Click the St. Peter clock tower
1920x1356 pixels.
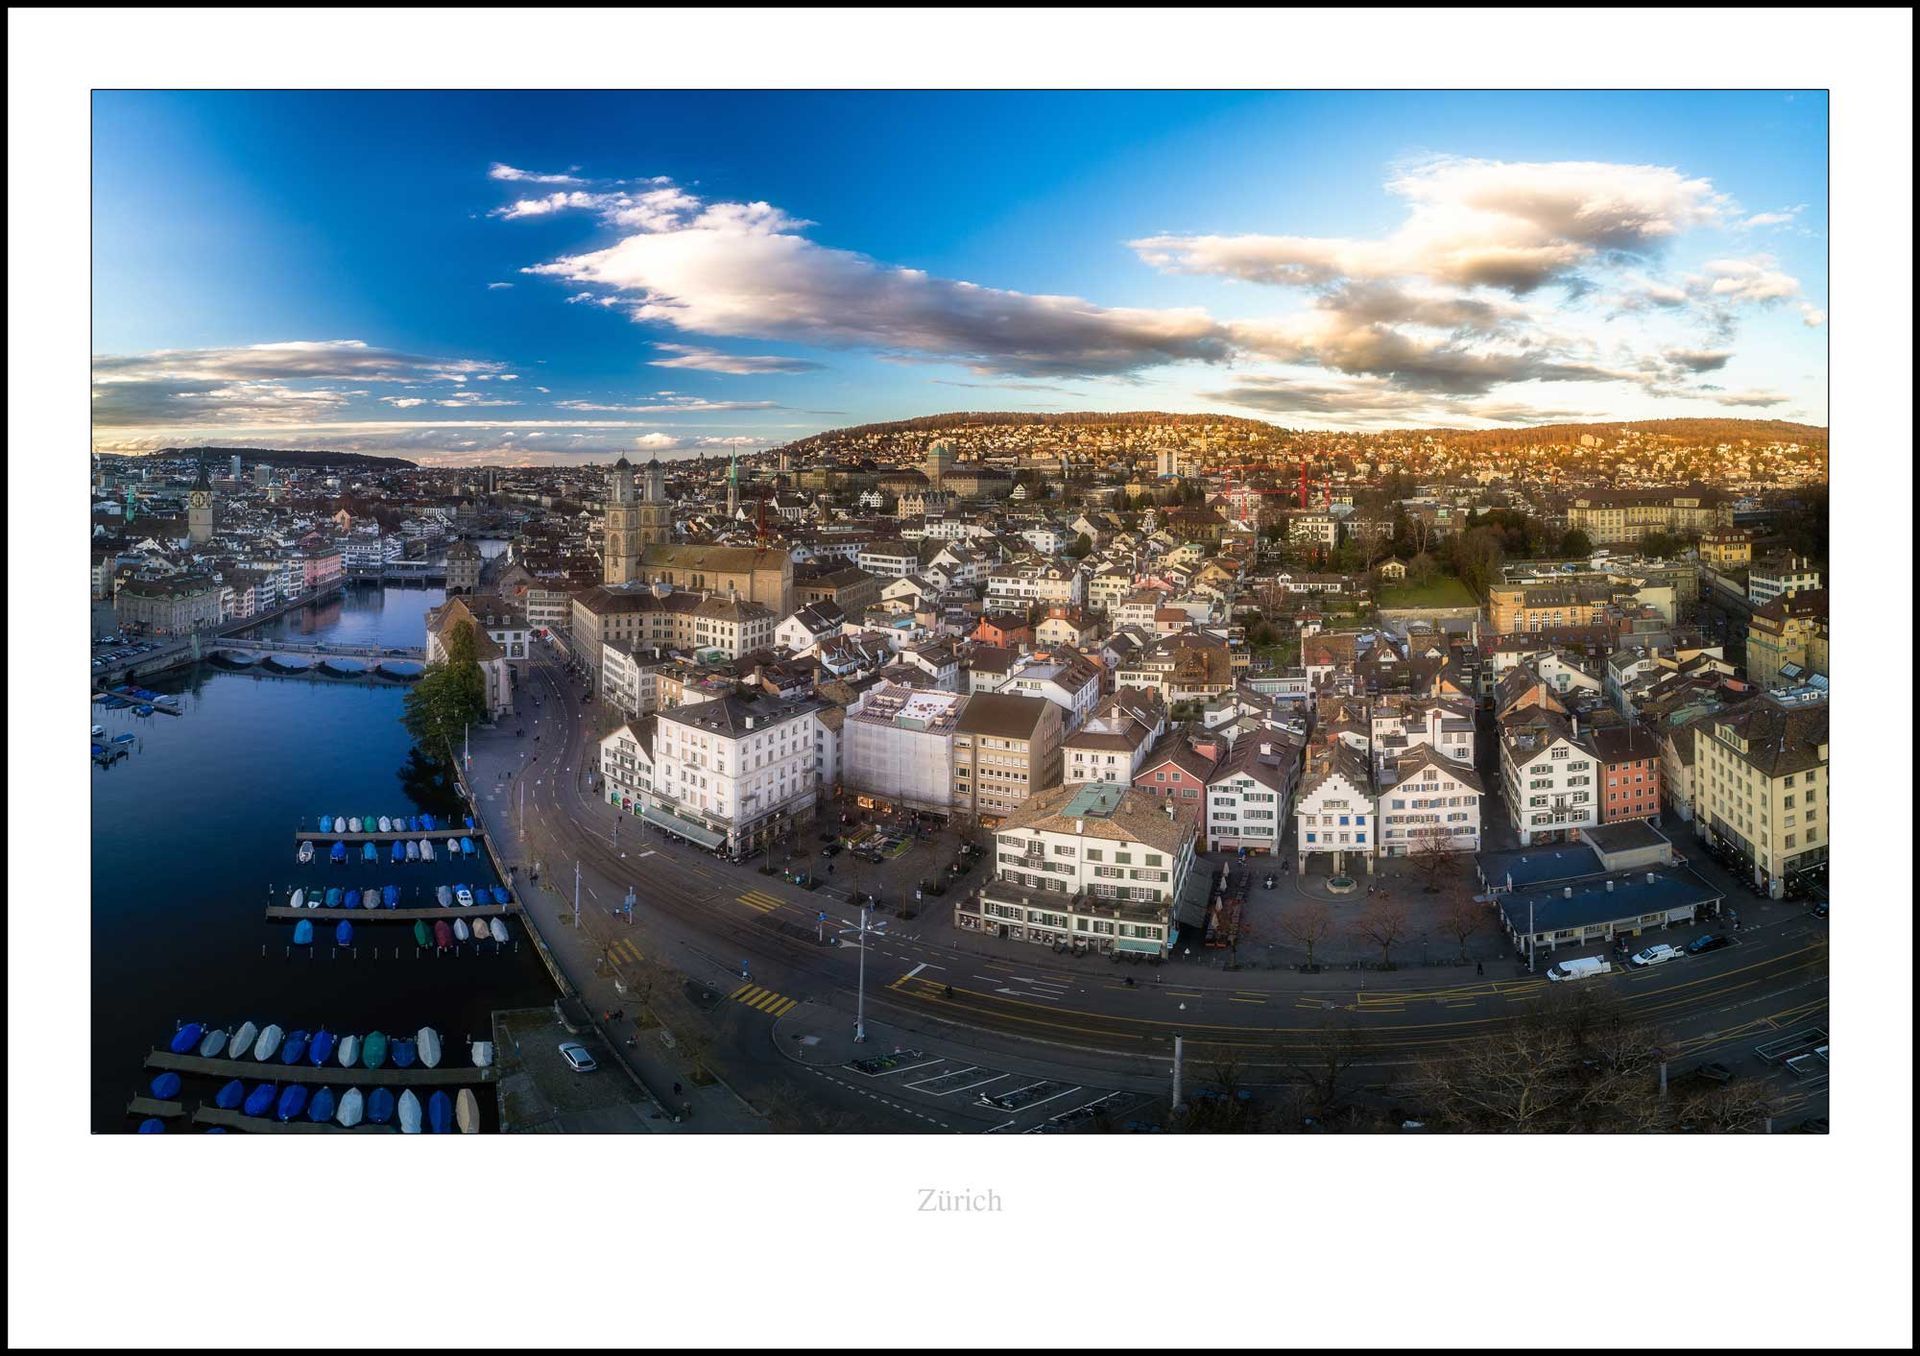click(200, 507)
